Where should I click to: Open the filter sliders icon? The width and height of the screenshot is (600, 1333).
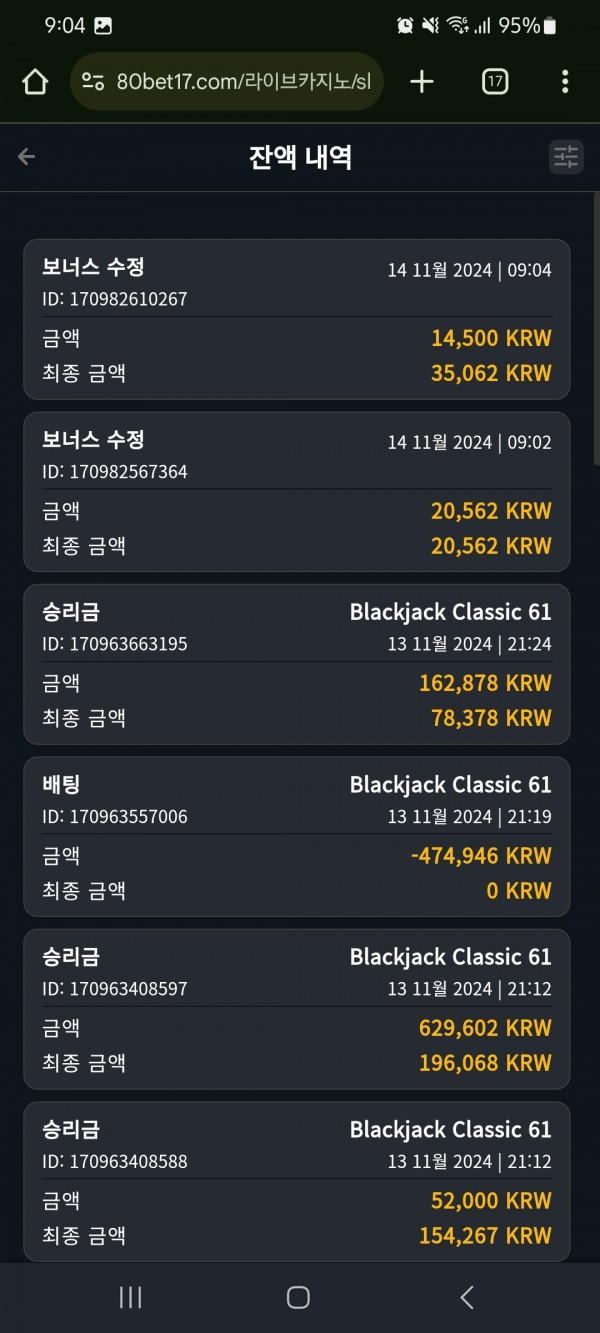click(566, 157)
